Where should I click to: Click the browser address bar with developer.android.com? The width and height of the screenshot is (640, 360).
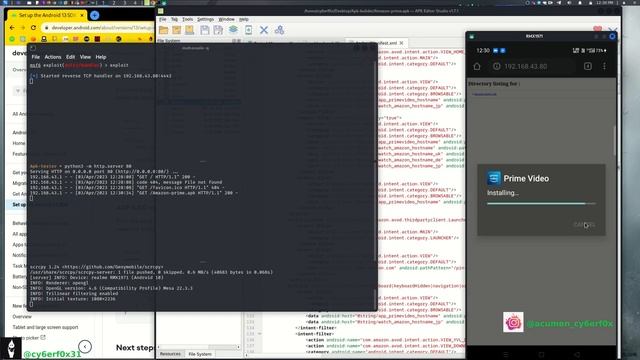pos(98,28)
